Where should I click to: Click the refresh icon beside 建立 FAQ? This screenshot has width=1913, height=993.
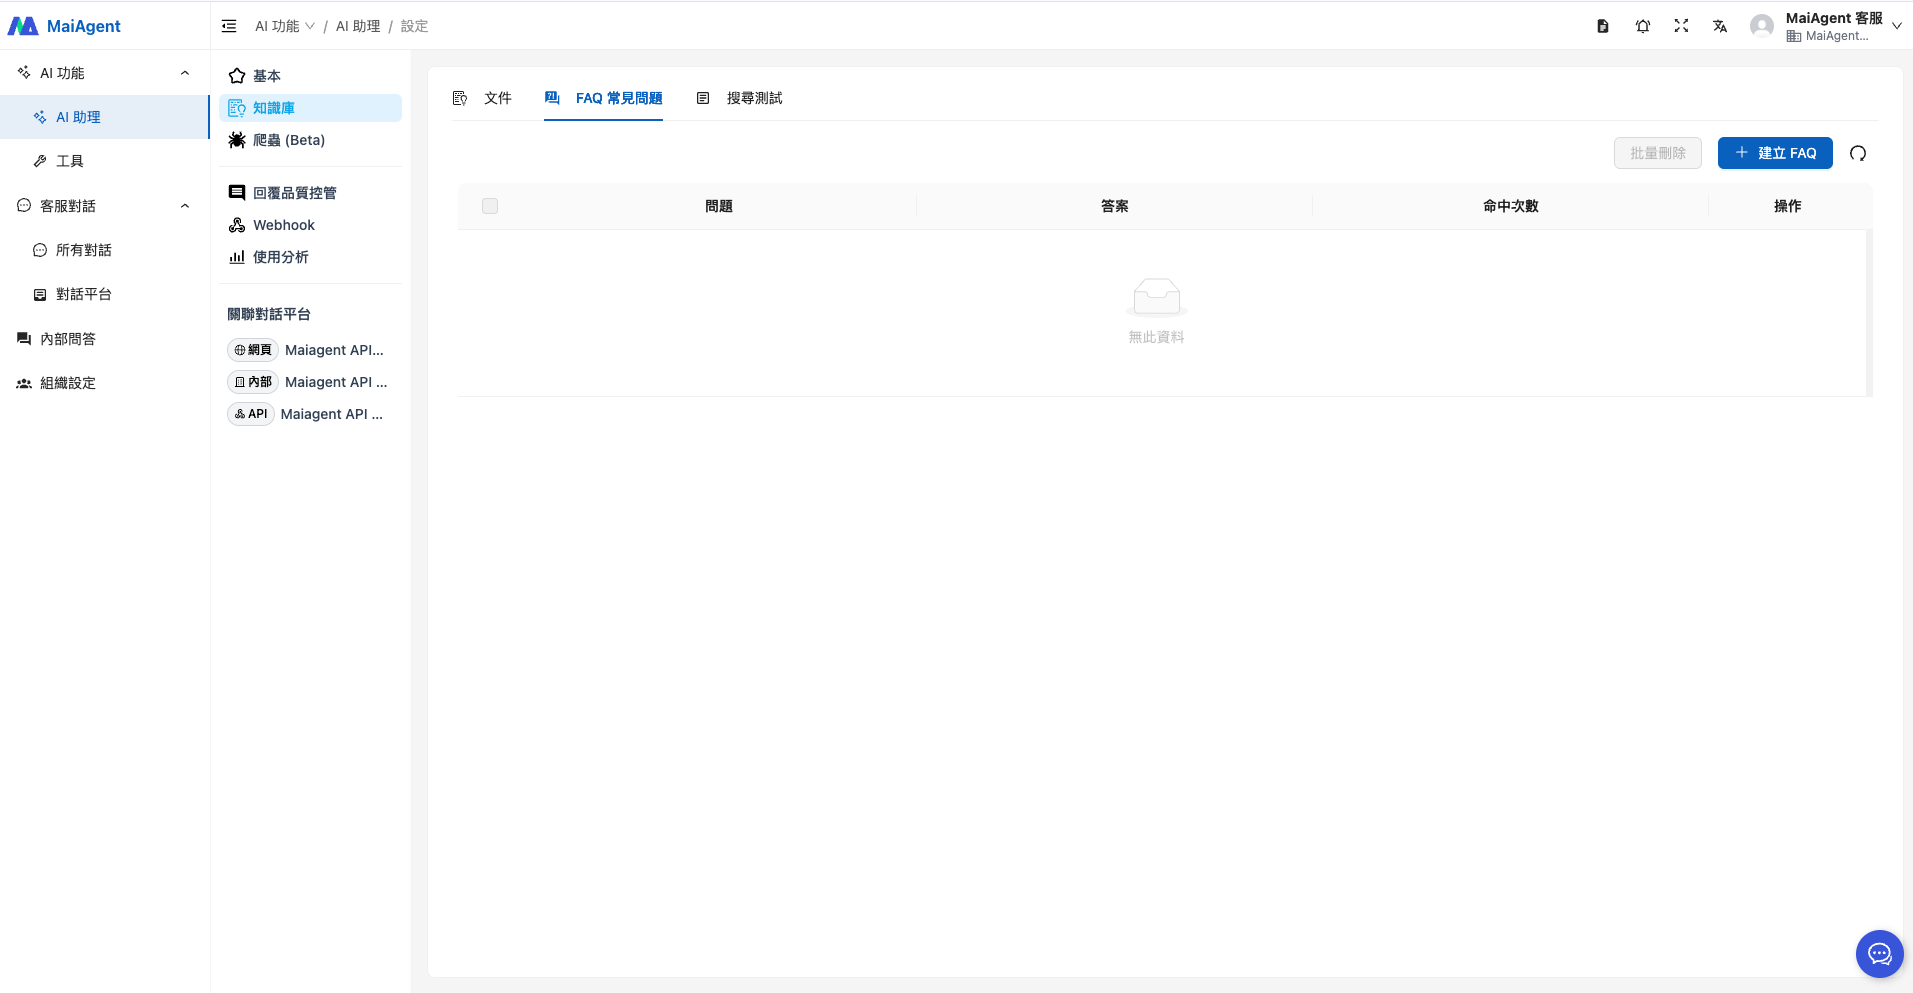point(1858,153)
